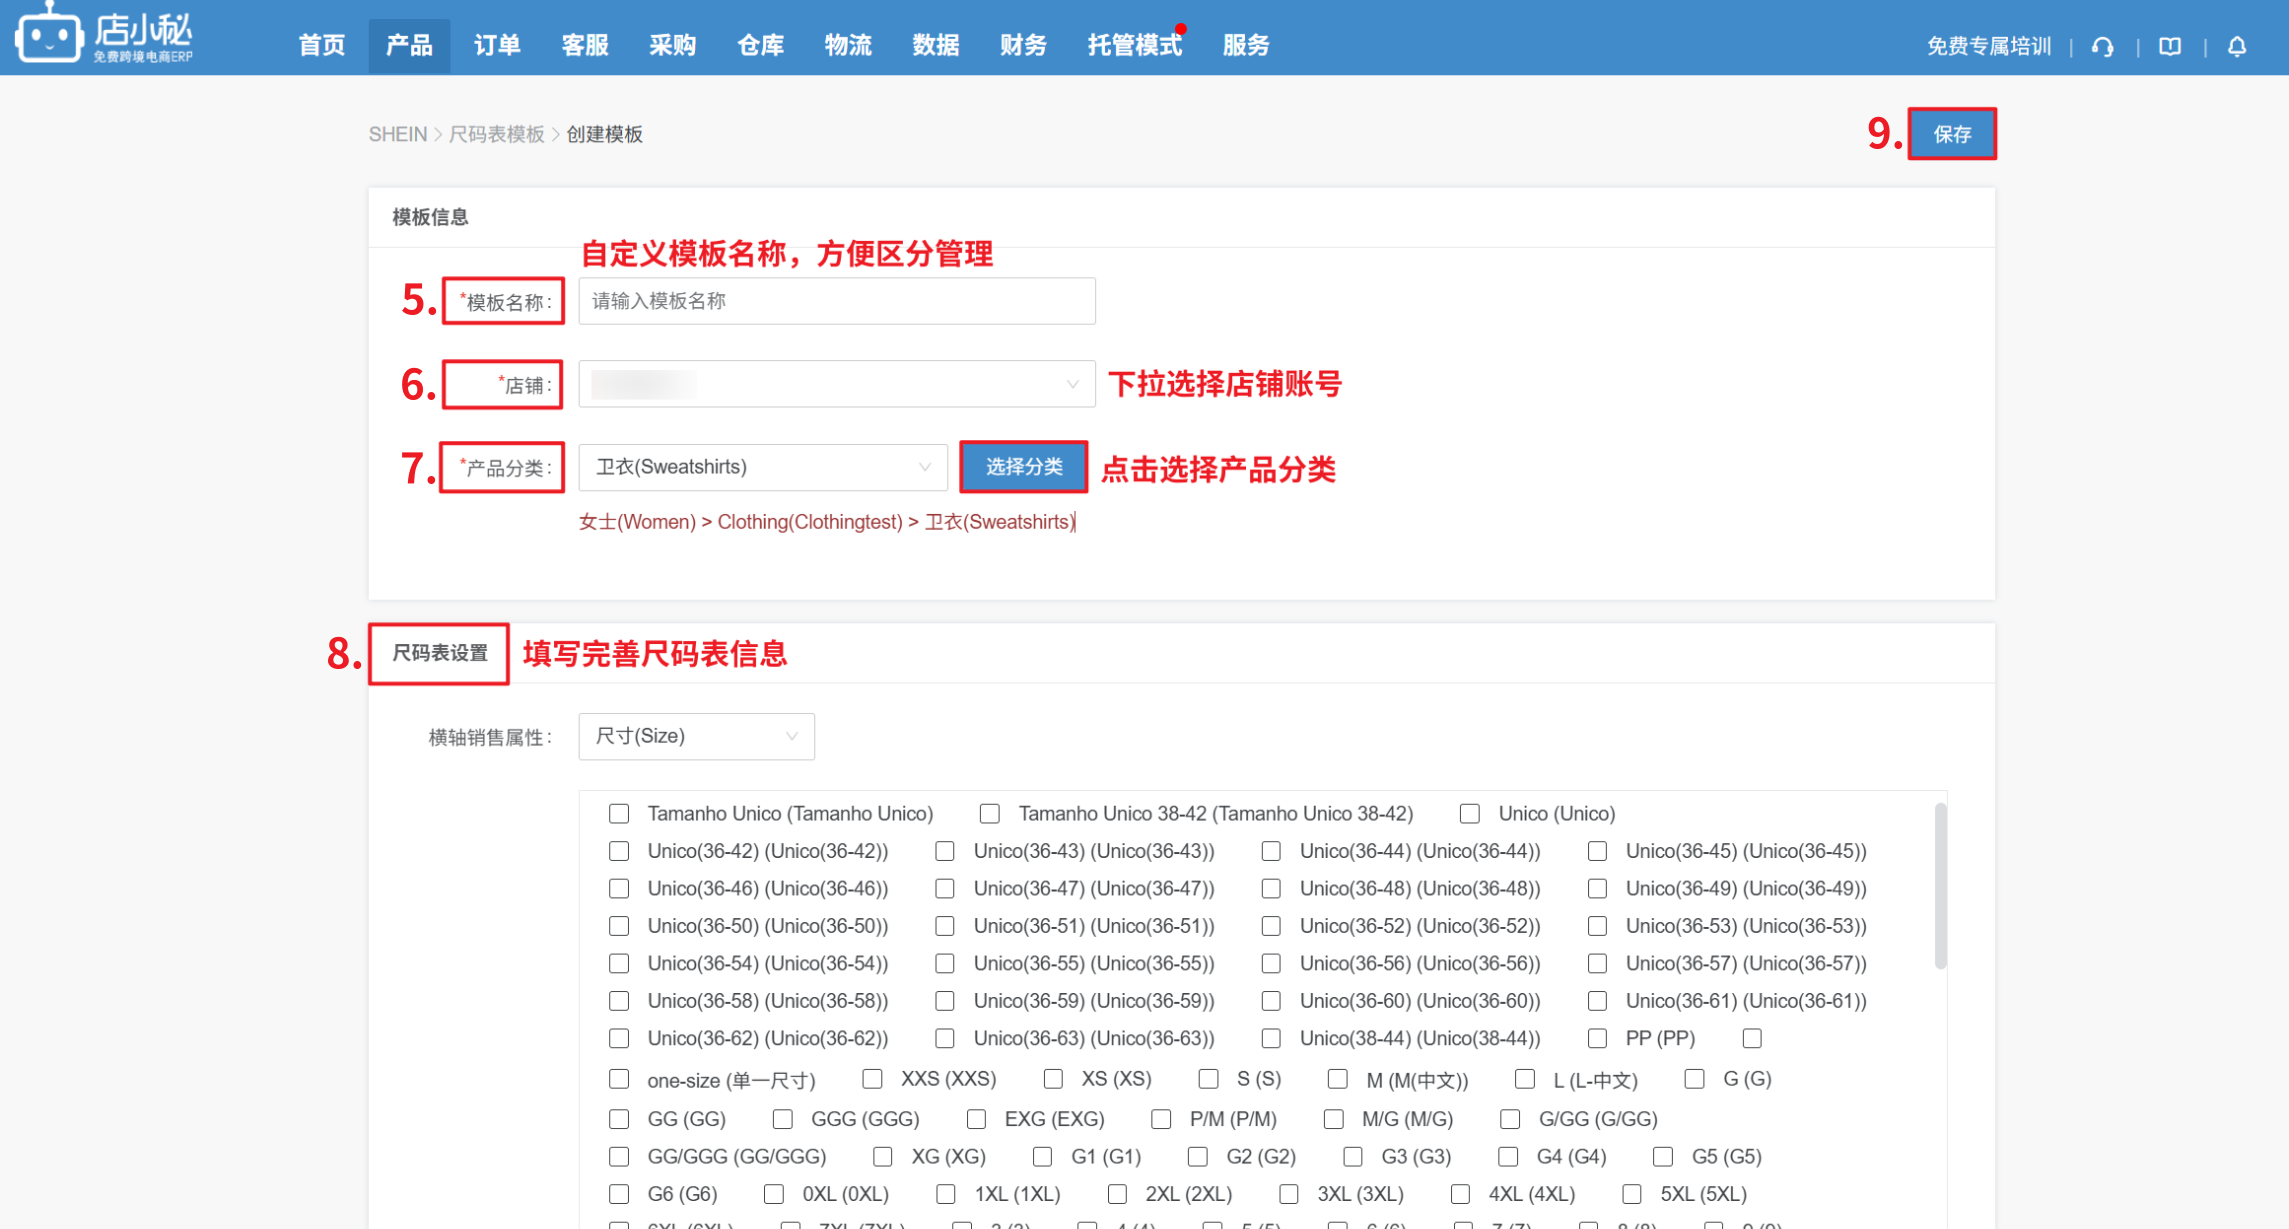Open the 店铺 store dropdown
Viewport: 2289px width, 1229px height.
coord(836,384)
